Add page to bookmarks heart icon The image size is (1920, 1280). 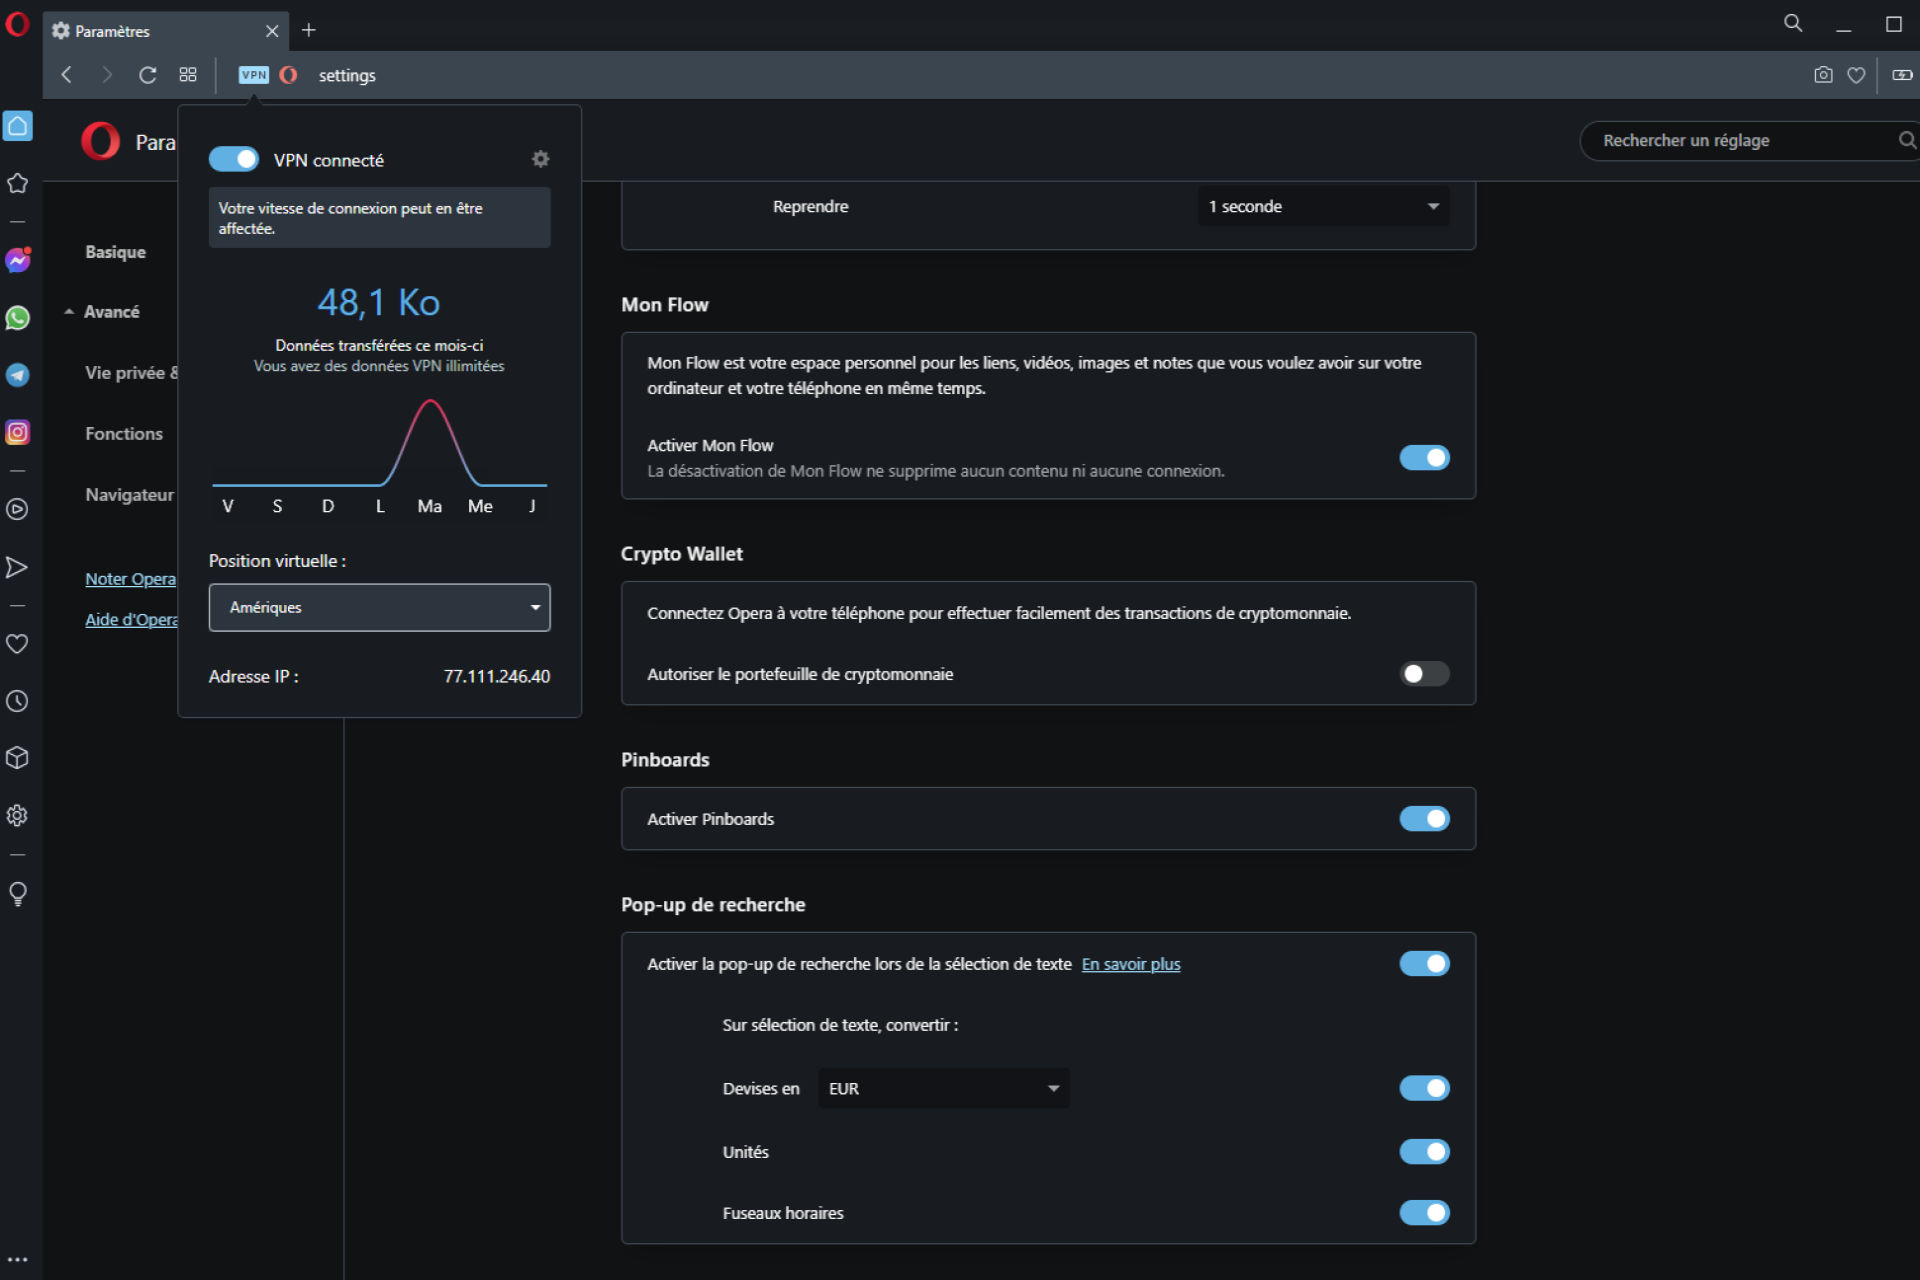(x=1856, y=75)
